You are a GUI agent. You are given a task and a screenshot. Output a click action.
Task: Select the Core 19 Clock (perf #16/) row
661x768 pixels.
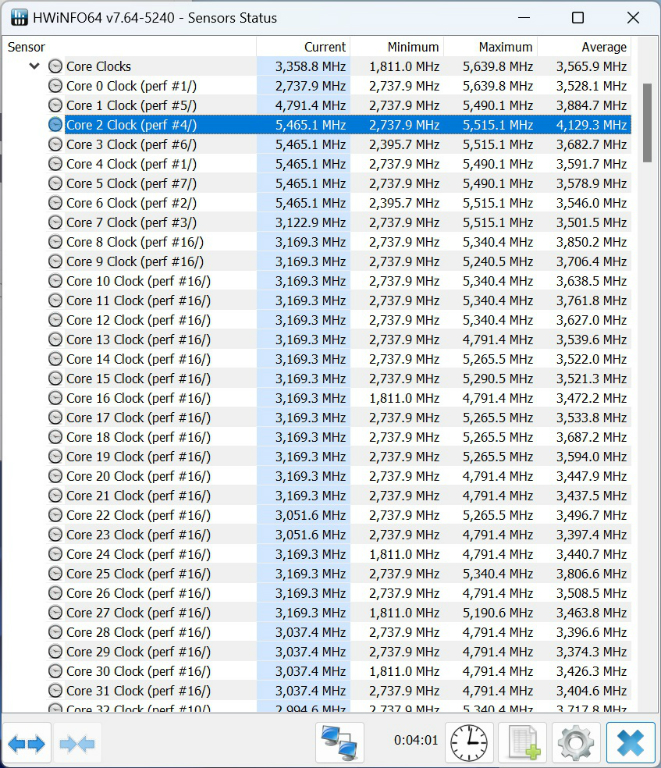coord(339,456)
